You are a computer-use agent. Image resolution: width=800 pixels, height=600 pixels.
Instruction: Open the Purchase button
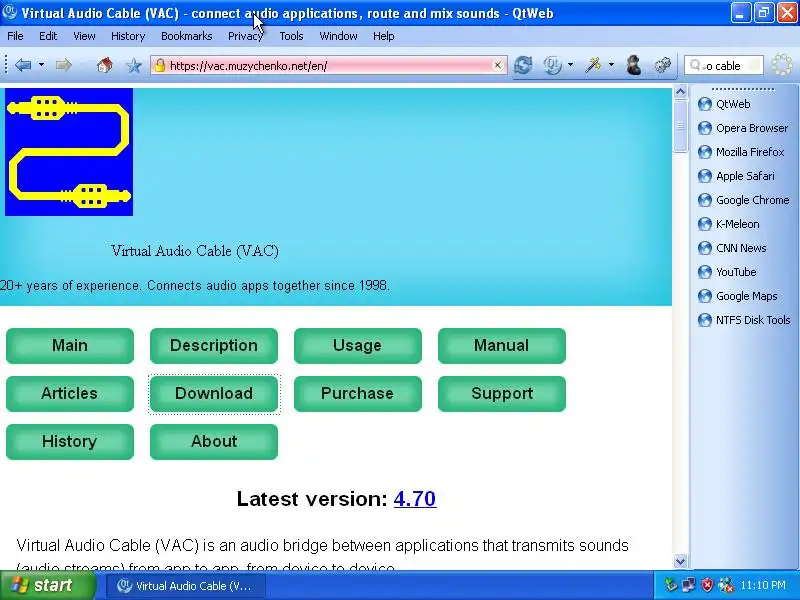click(358, 394)
